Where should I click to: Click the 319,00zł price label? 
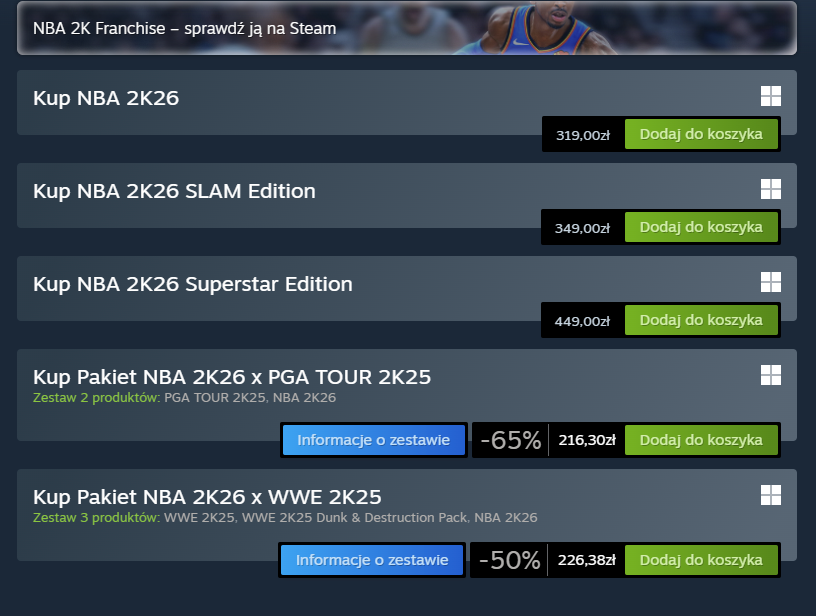coord(582,135)
